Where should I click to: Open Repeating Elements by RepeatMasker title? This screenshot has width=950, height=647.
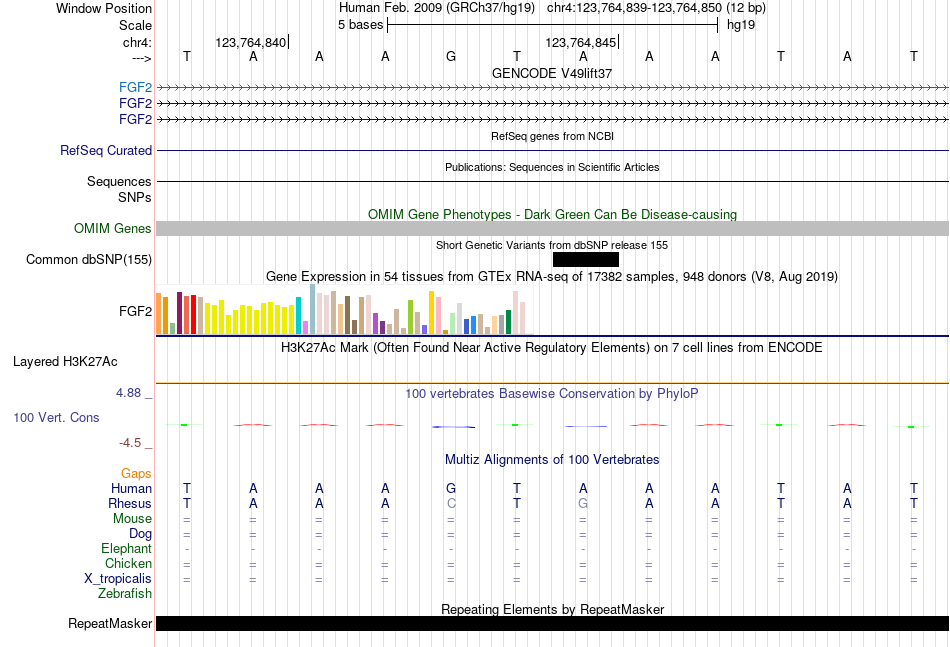tap(552, 609)
